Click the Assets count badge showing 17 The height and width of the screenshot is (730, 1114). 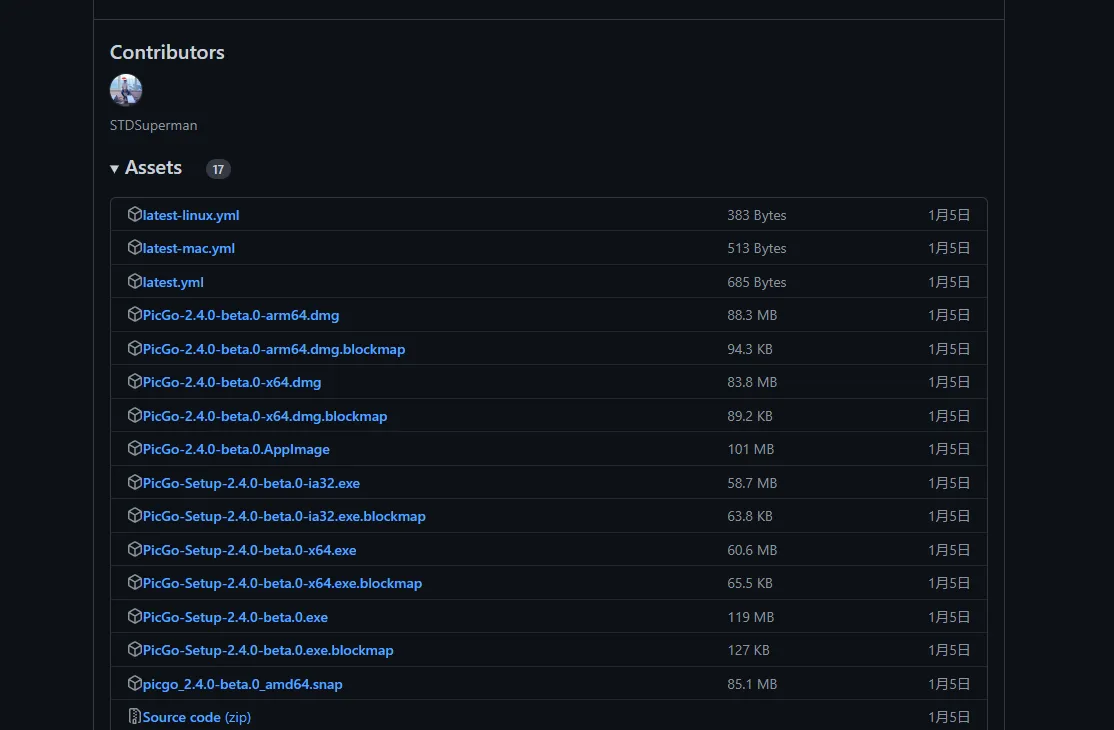tap(218, 169)
